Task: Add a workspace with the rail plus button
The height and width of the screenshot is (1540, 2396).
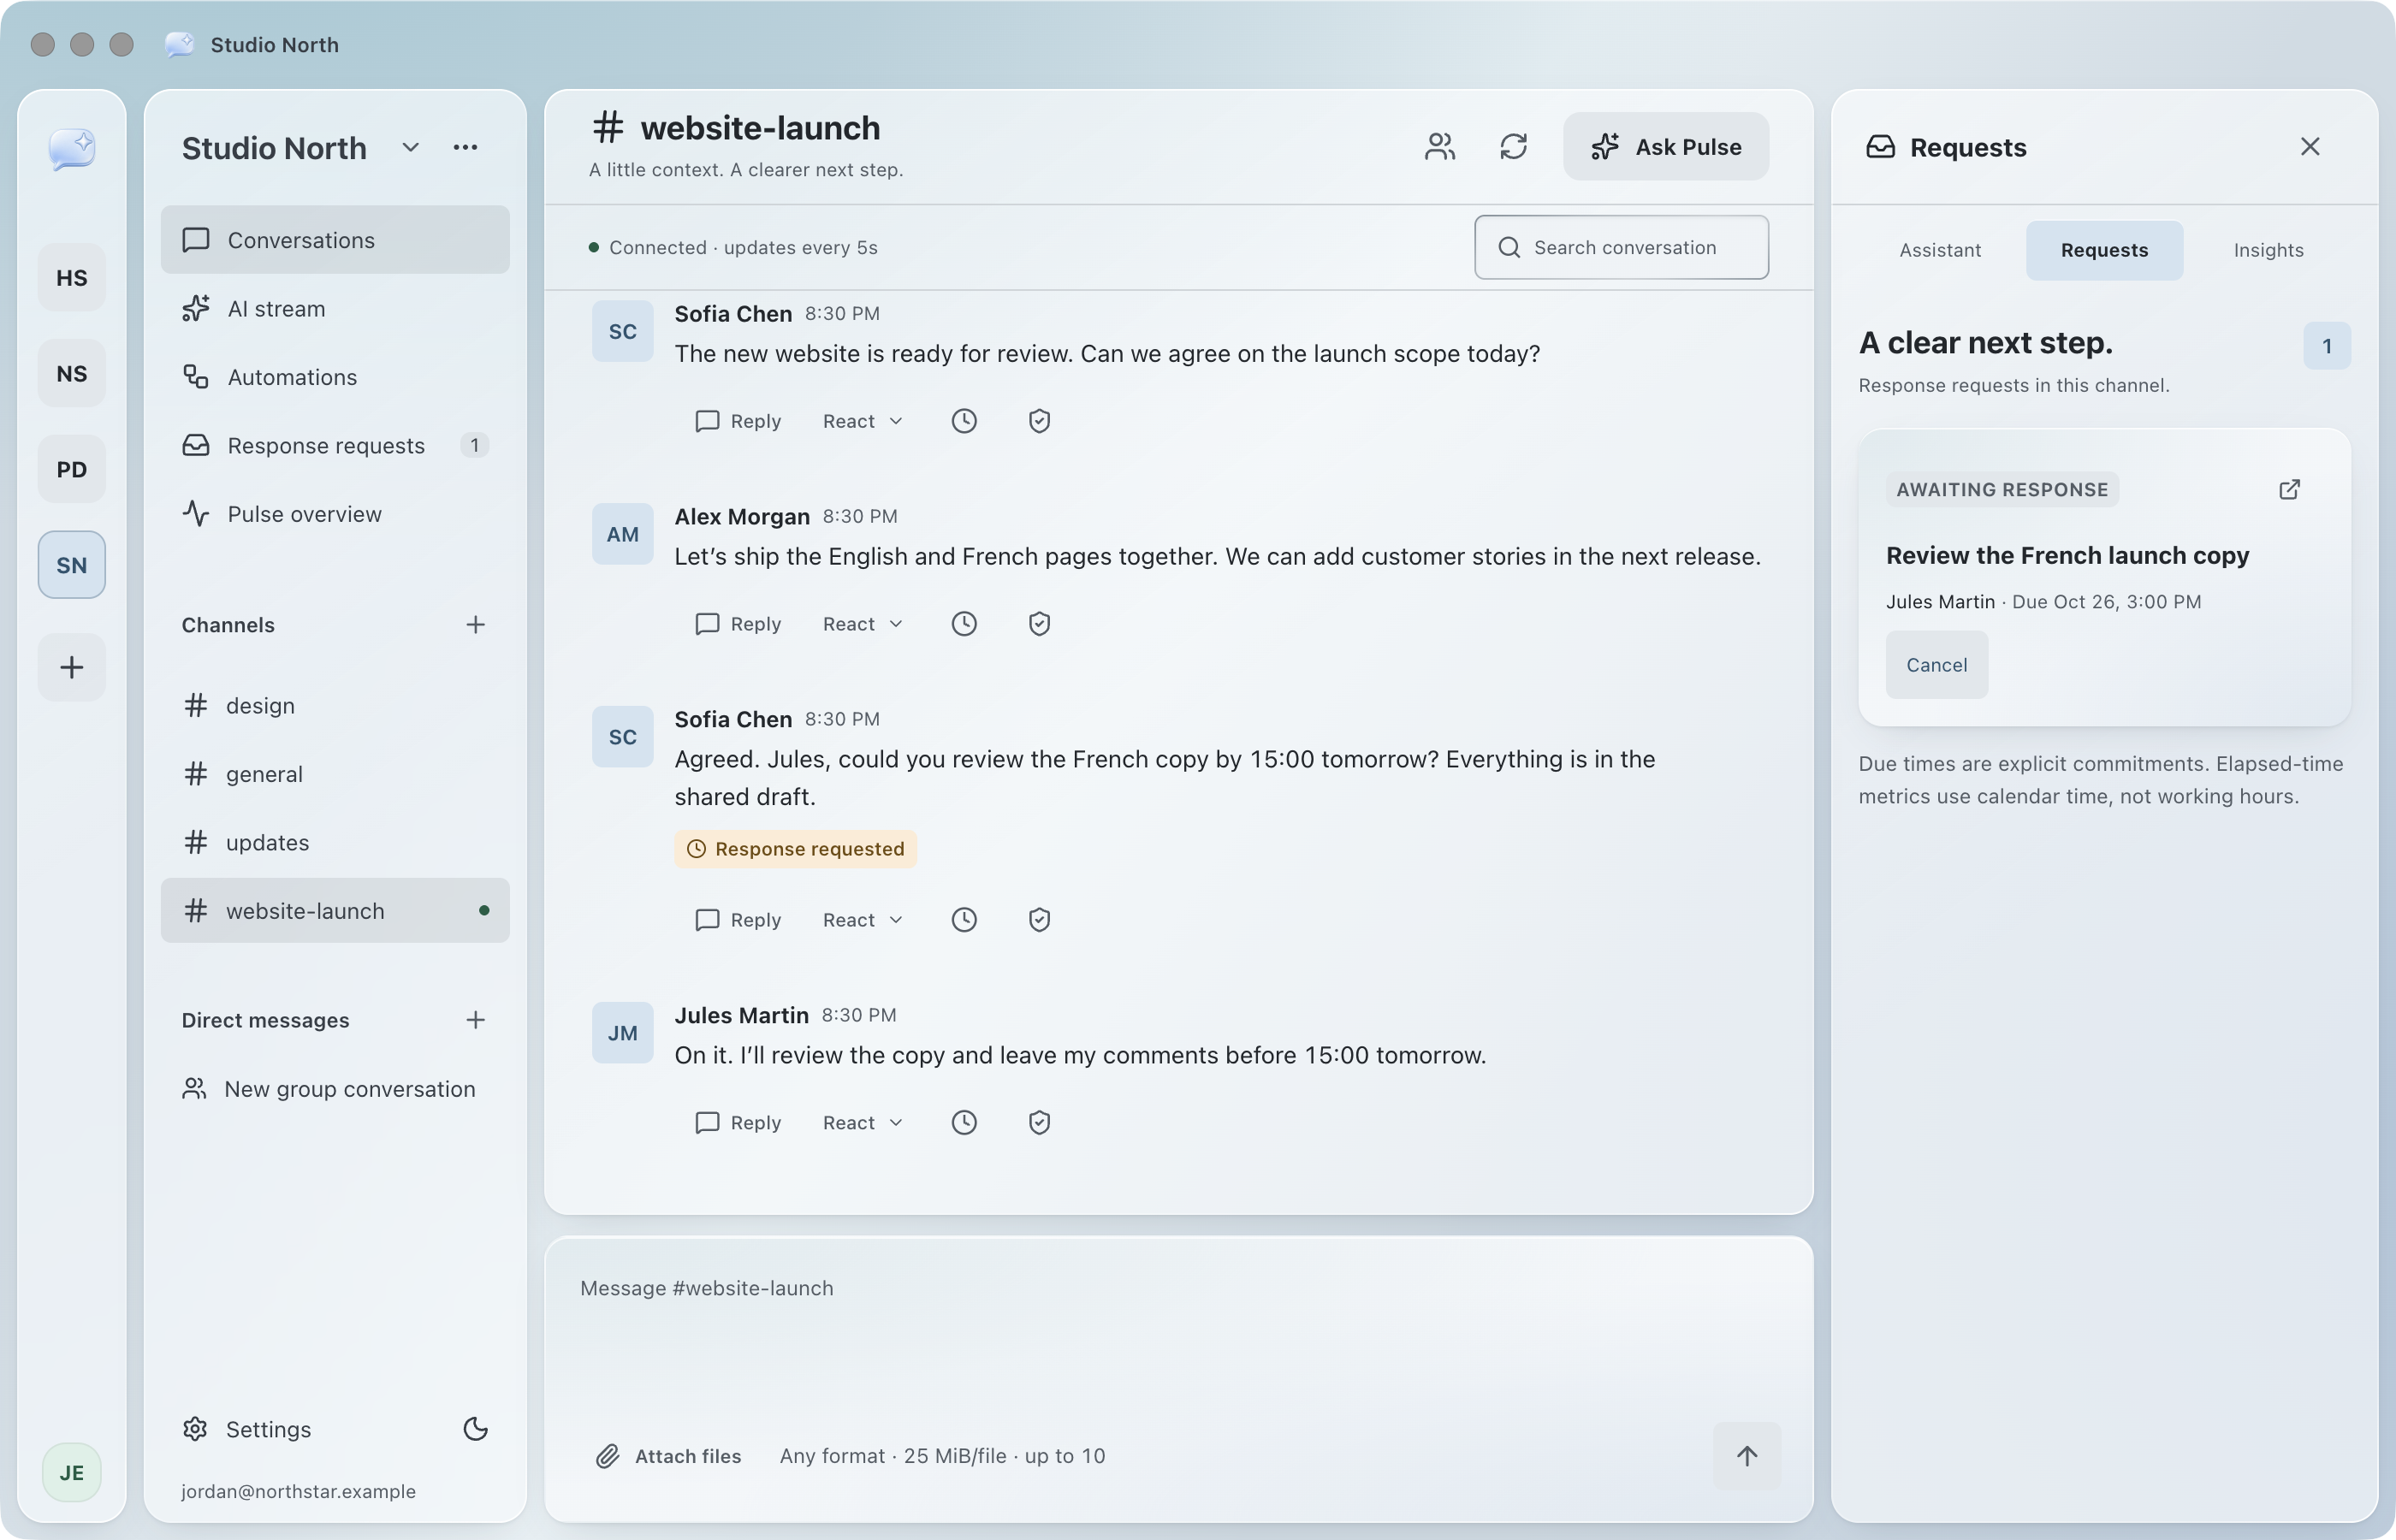Action: tap(72, 667)
